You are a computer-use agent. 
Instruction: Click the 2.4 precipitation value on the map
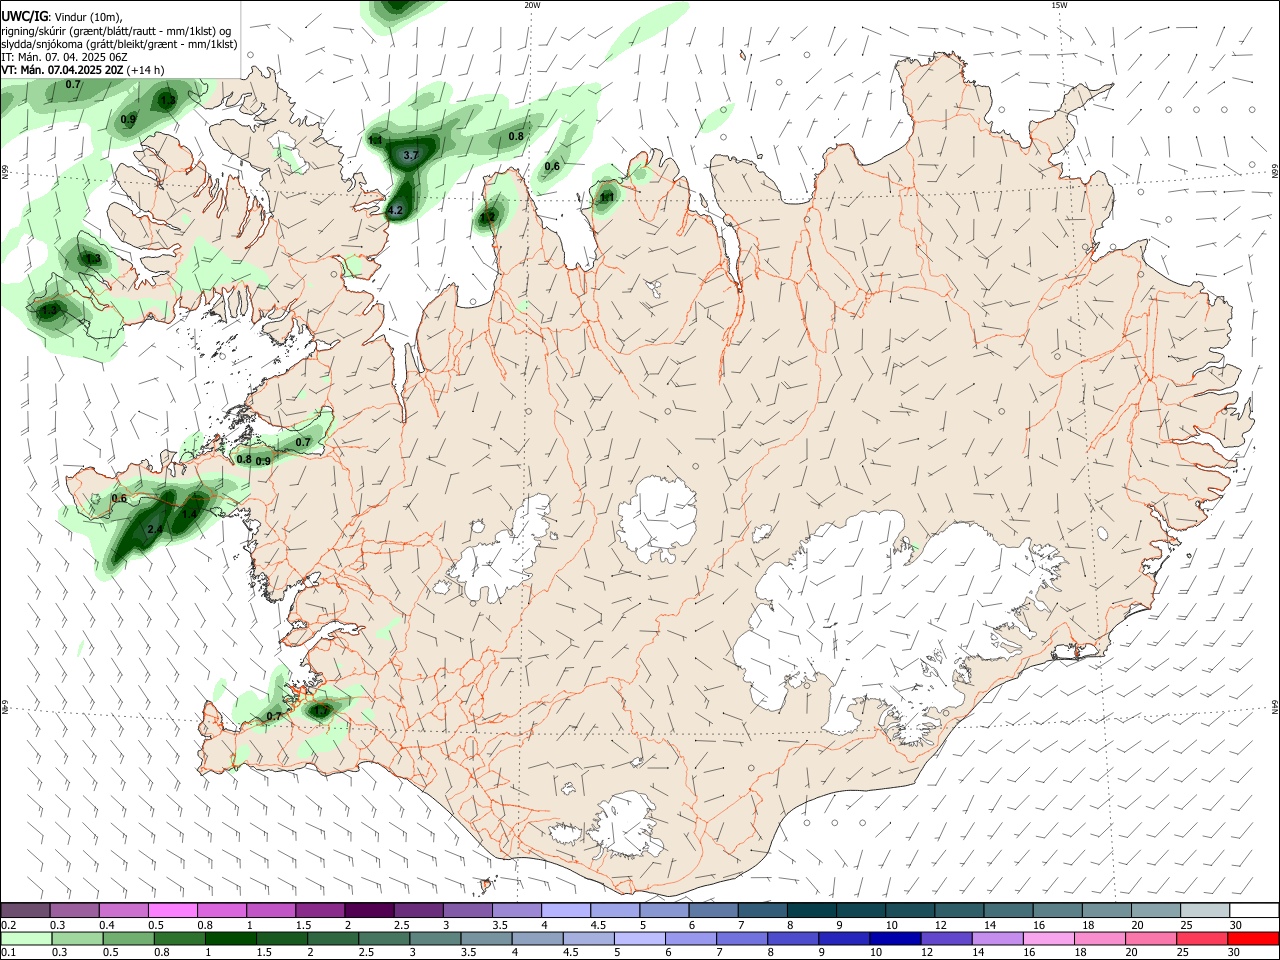[x=155, y=529]
